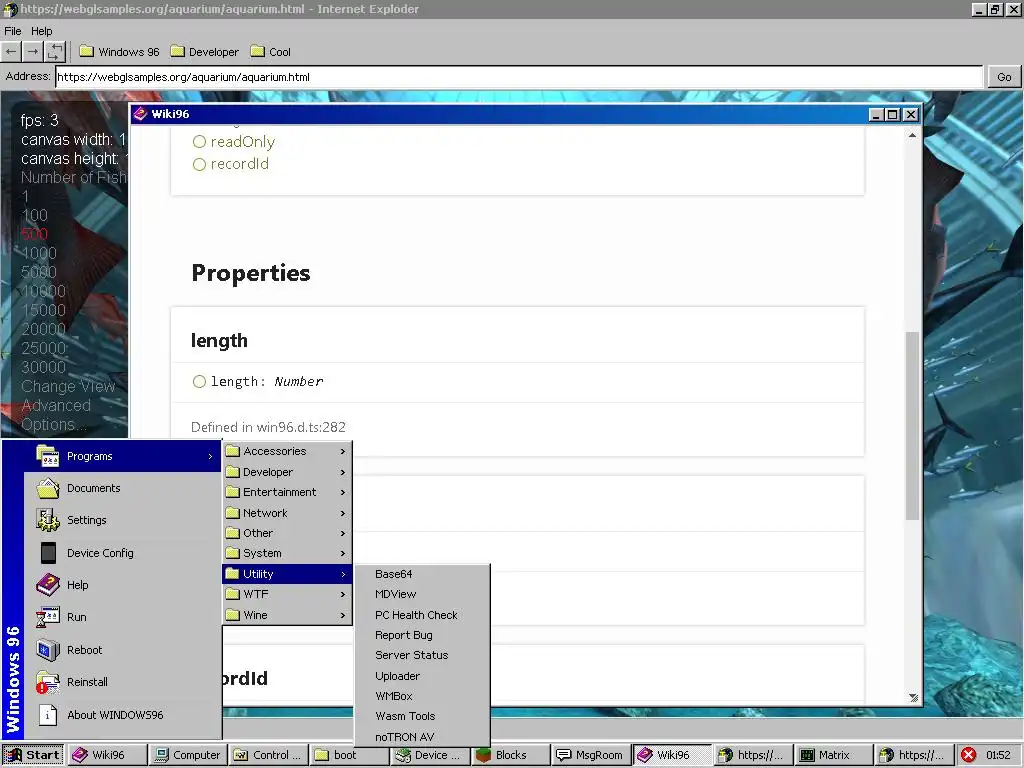The width and height of the screenshot is (1024, 768).
Task: Launch MDView from Utility menu
Action: pos(422,594)
